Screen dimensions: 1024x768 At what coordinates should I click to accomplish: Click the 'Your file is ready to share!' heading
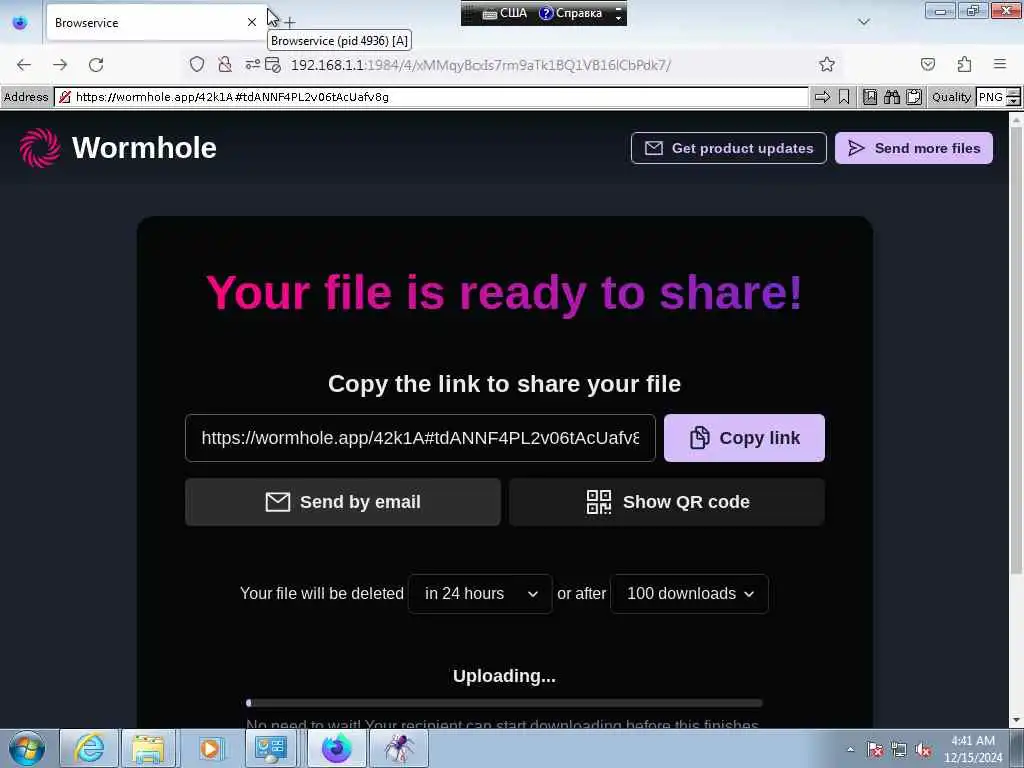504,293
